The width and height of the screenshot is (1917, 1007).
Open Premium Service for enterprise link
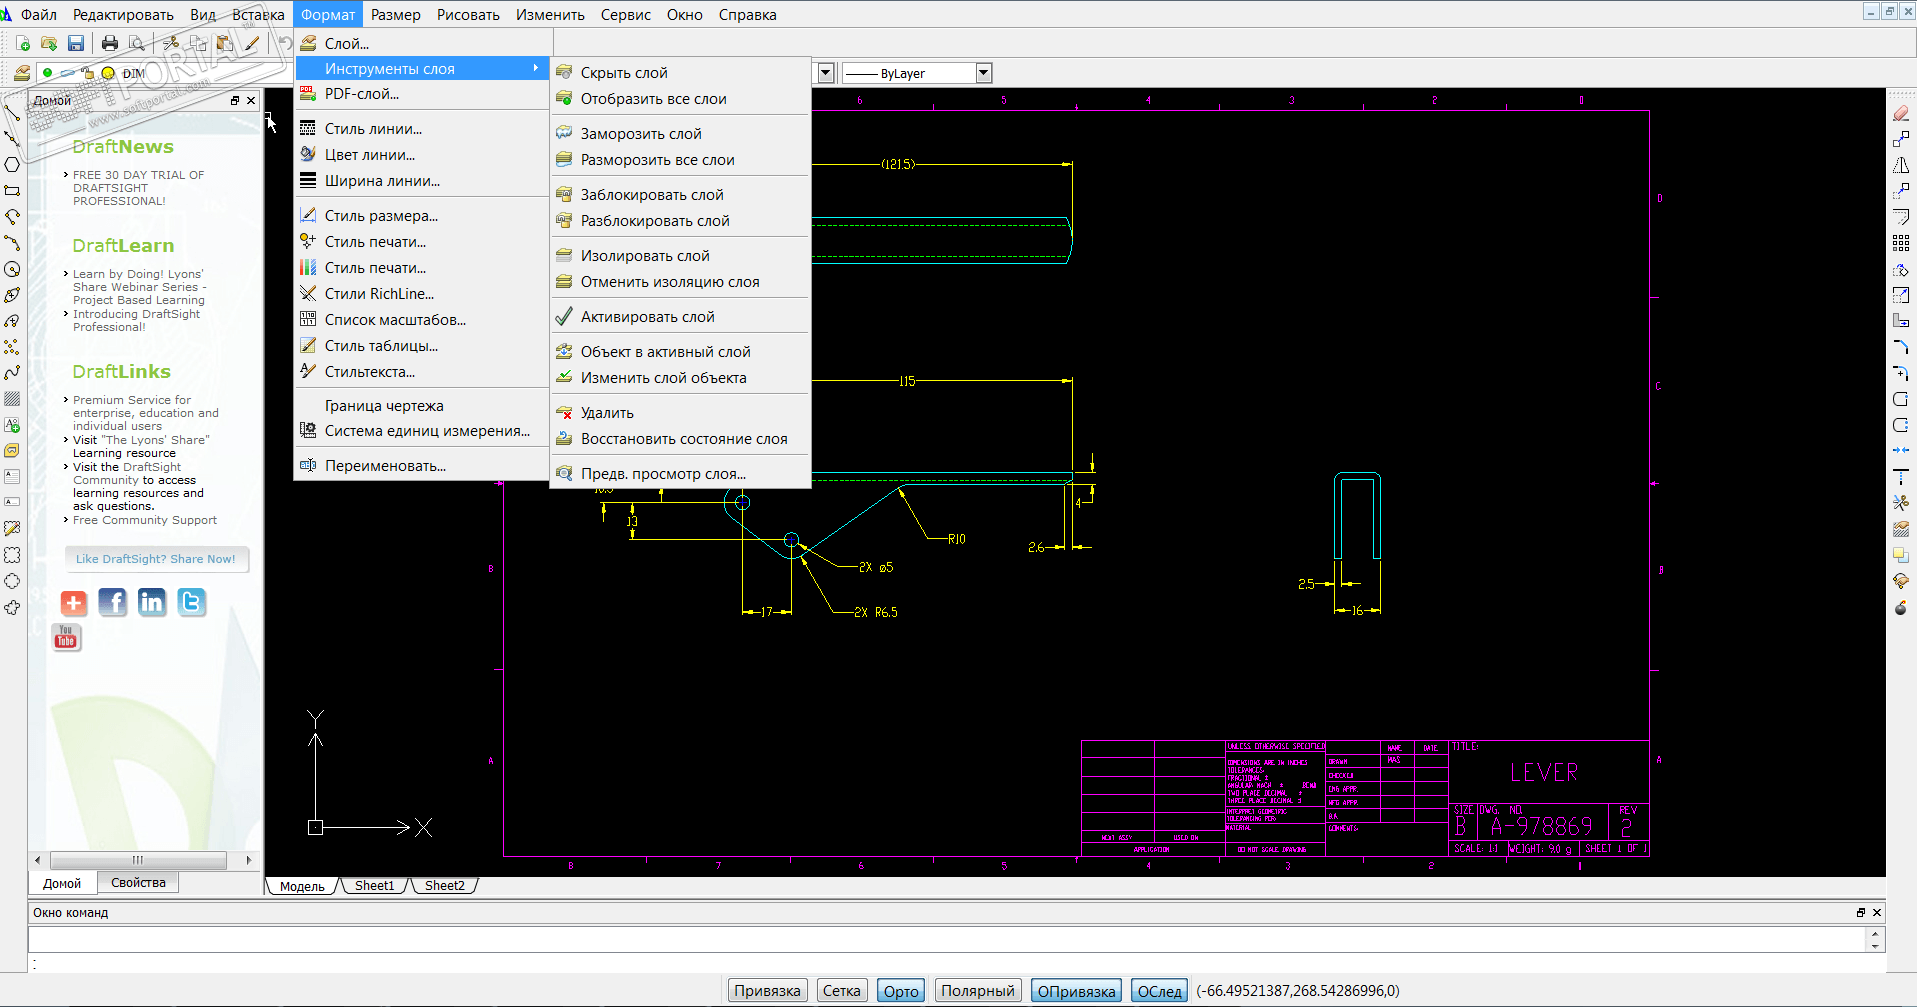coord(145,413)
